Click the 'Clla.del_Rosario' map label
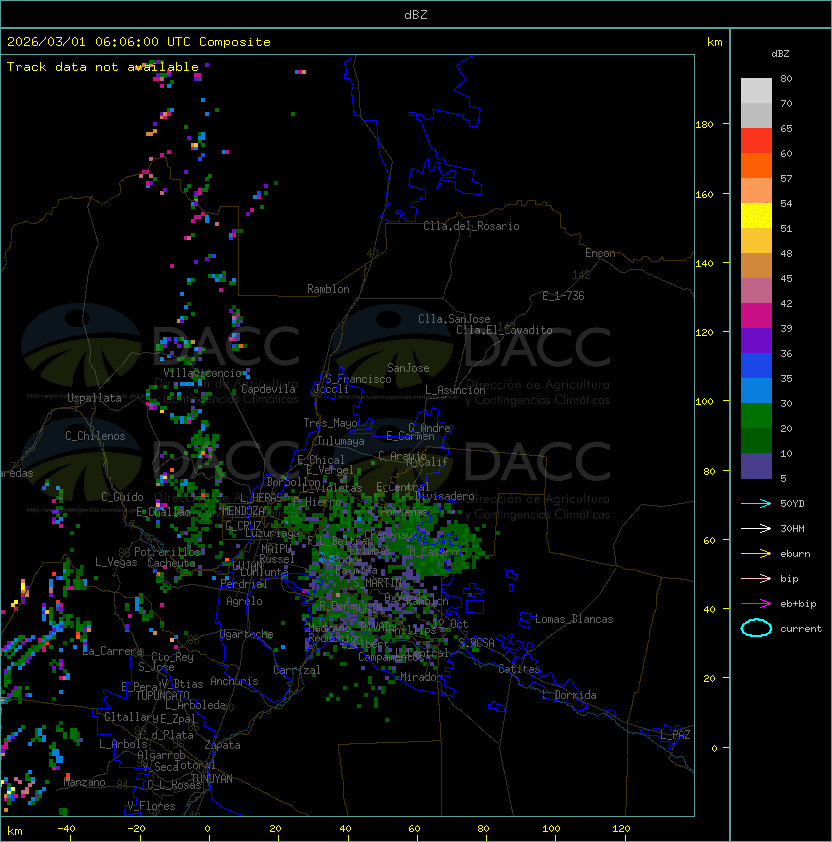The width and height of the screenshot is (832, 842). (x=471, y=226)
